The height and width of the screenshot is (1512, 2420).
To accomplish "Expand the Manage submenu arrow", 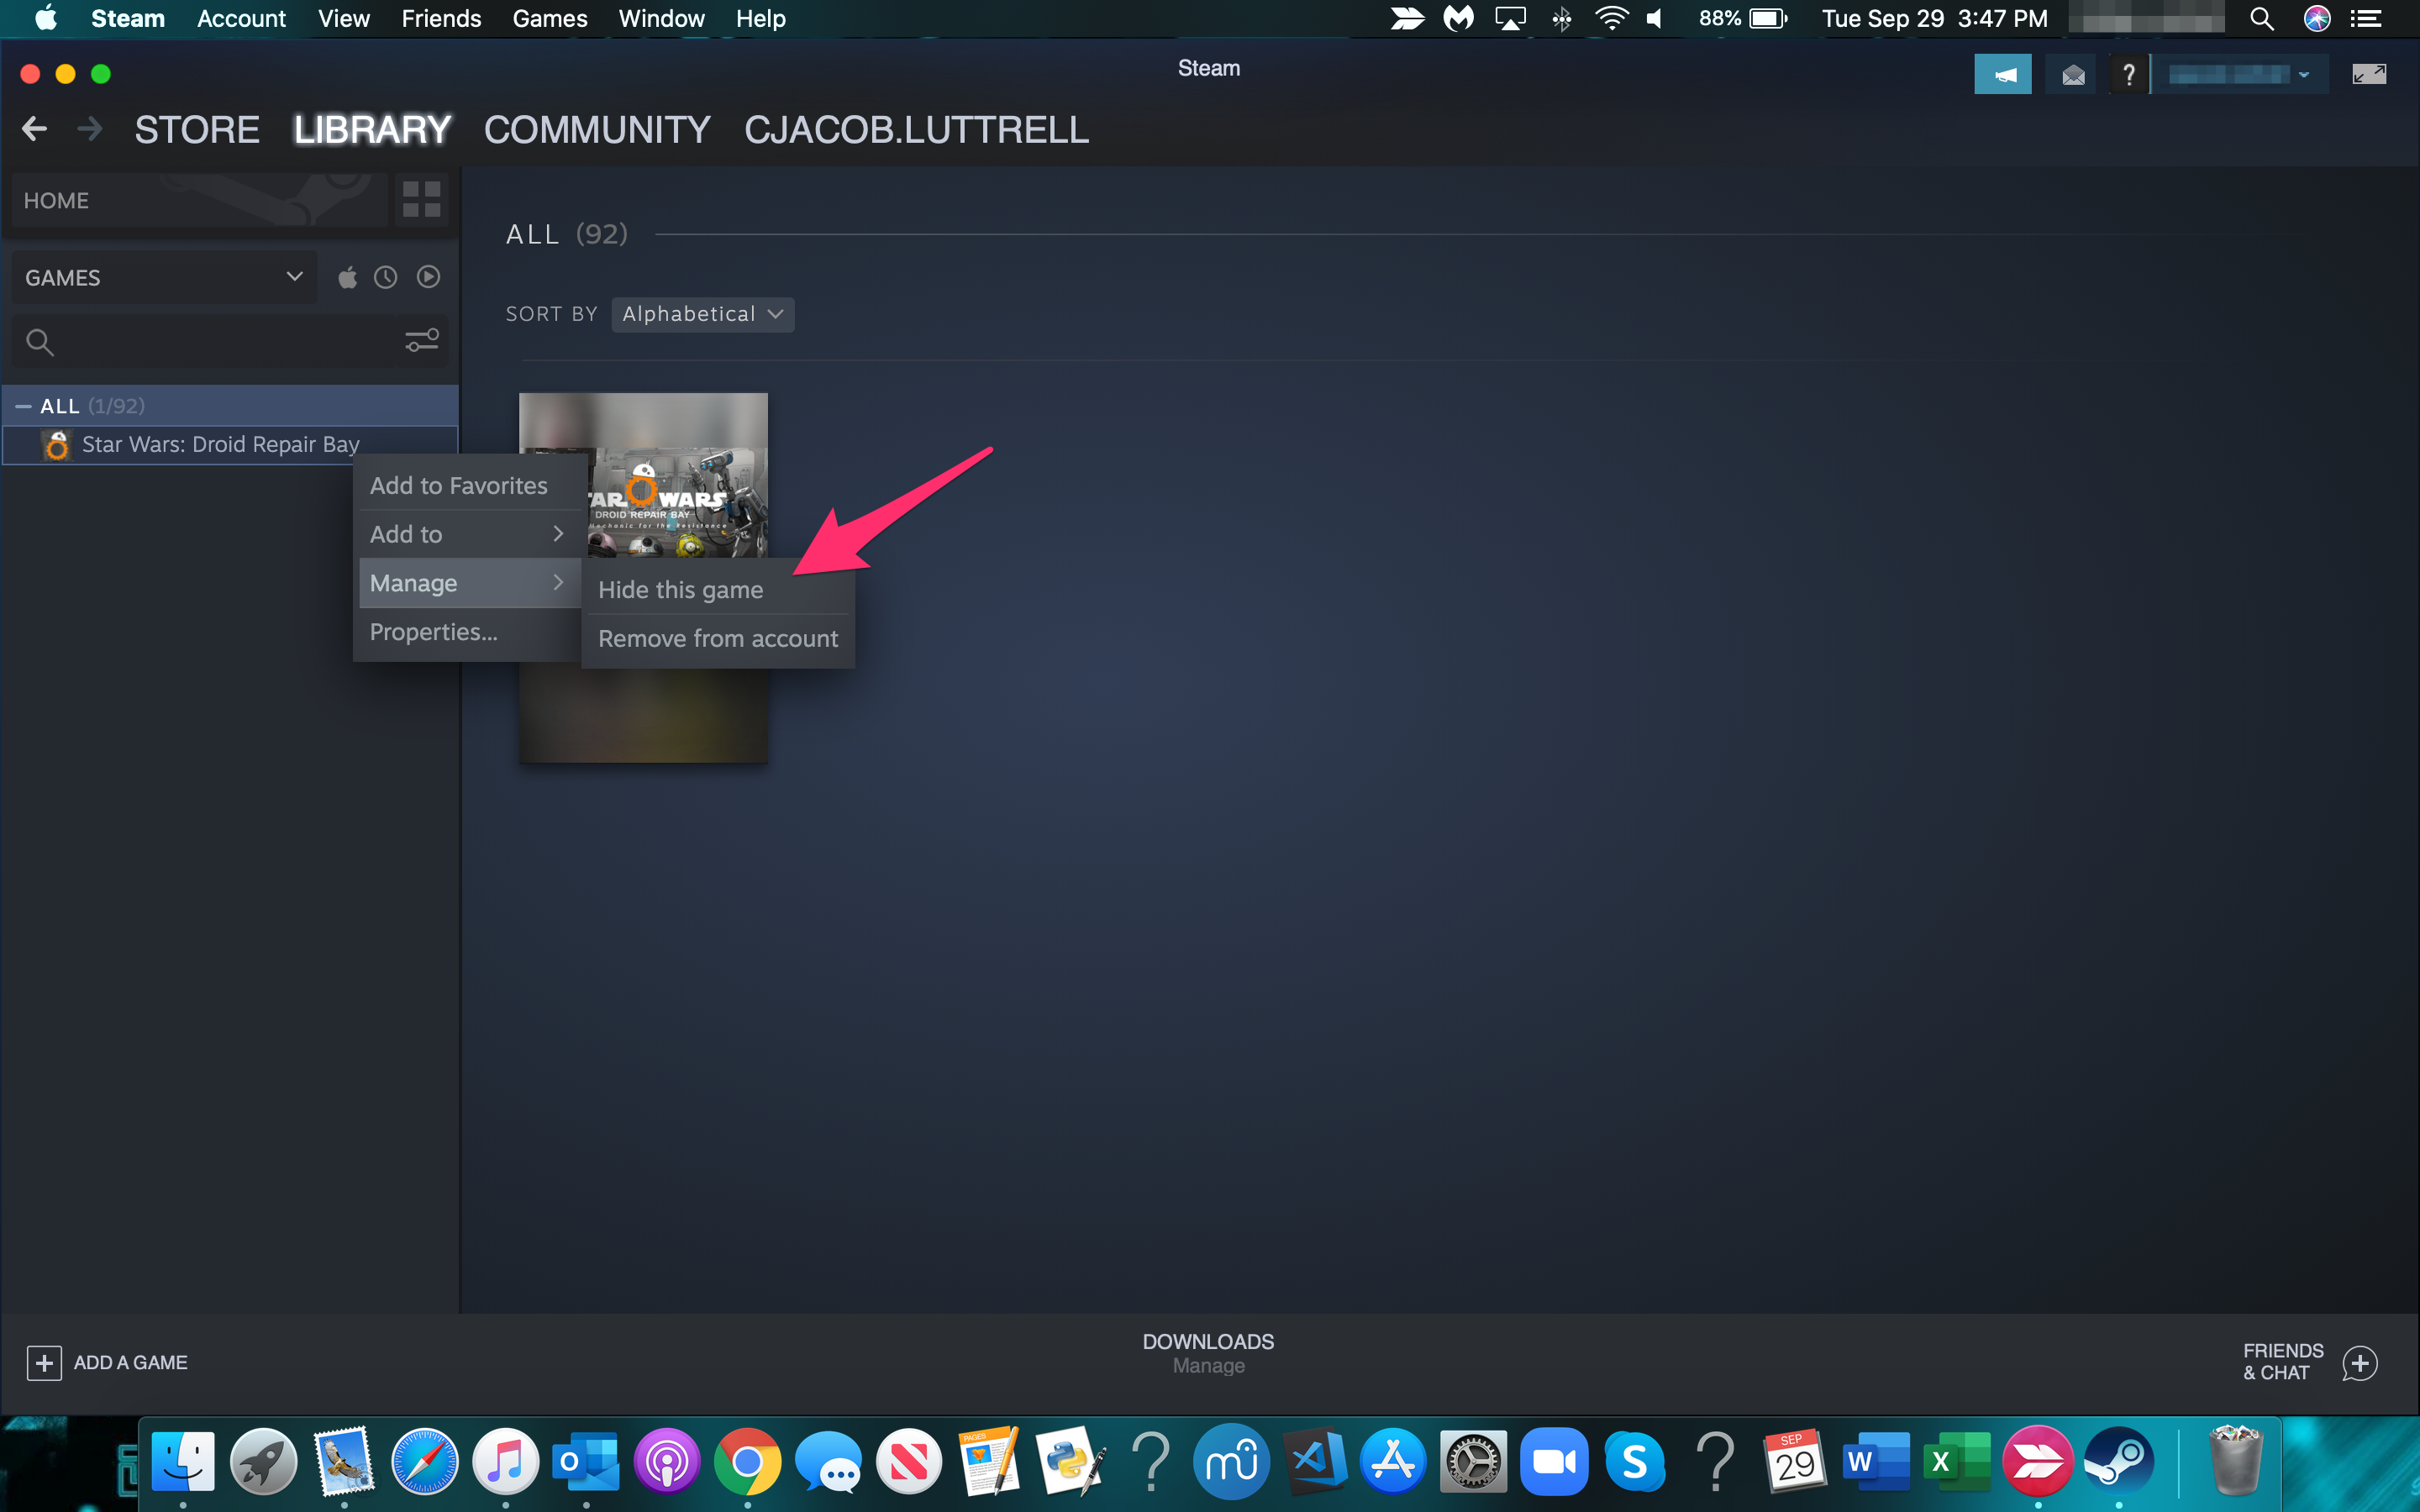I will point(560,582).
